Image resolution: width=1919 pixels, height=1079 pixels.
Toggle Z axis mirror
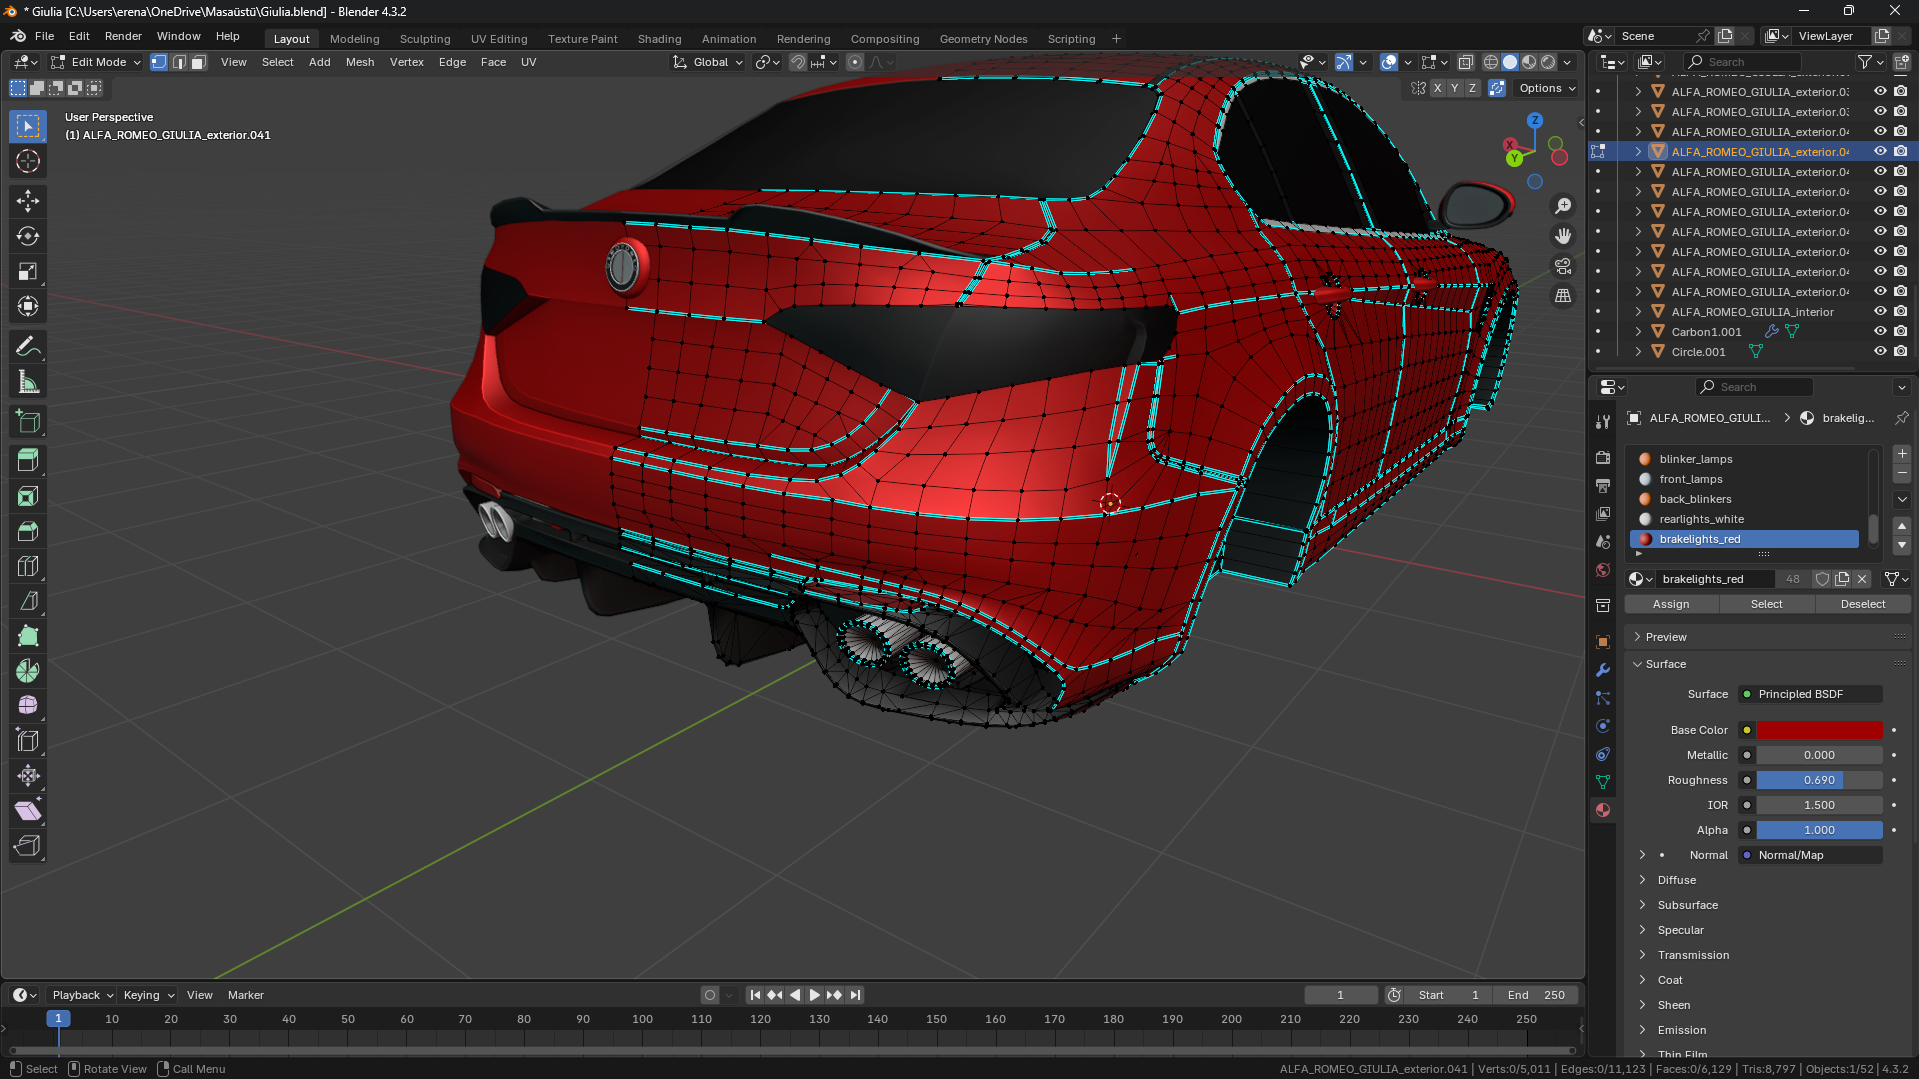1472,88
